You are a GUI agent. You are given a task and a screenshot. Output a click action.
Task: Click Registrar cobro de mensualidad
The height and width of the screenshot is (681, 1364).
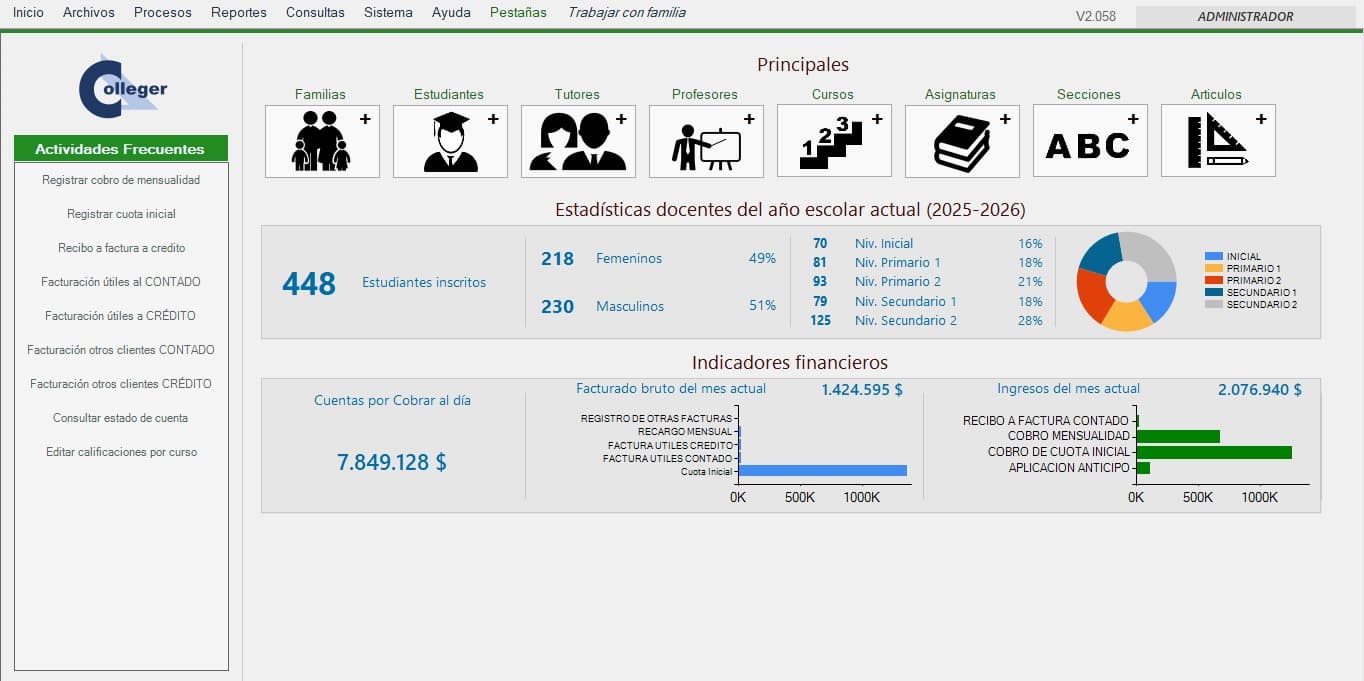pyautogui.click(x=121, y=180)
